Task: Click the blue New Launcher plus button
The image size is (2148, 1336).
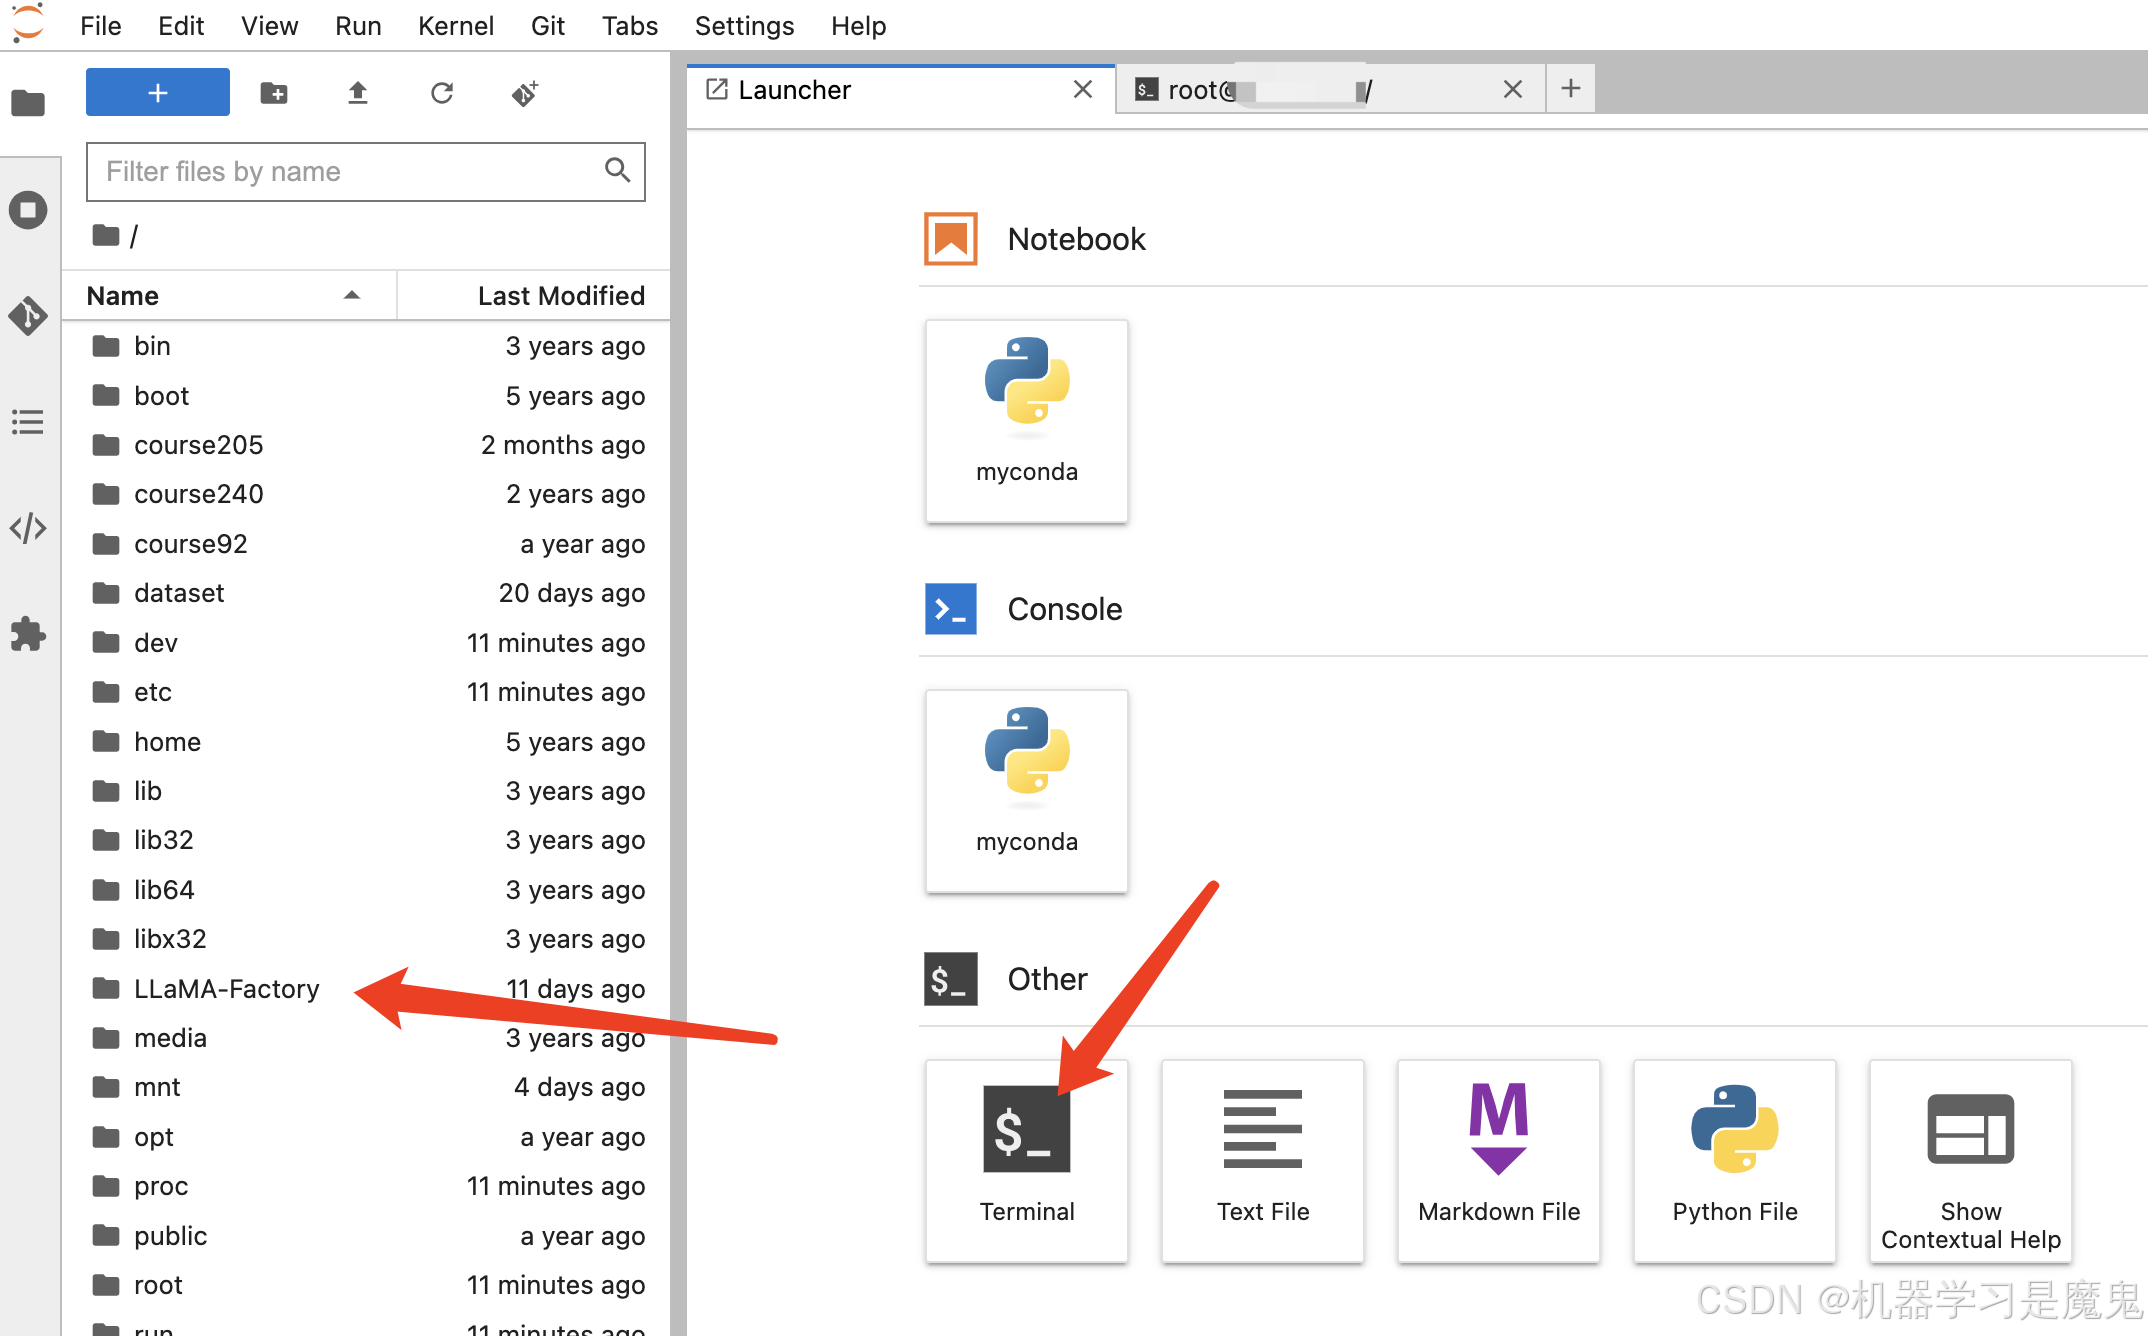Action: 158,92
